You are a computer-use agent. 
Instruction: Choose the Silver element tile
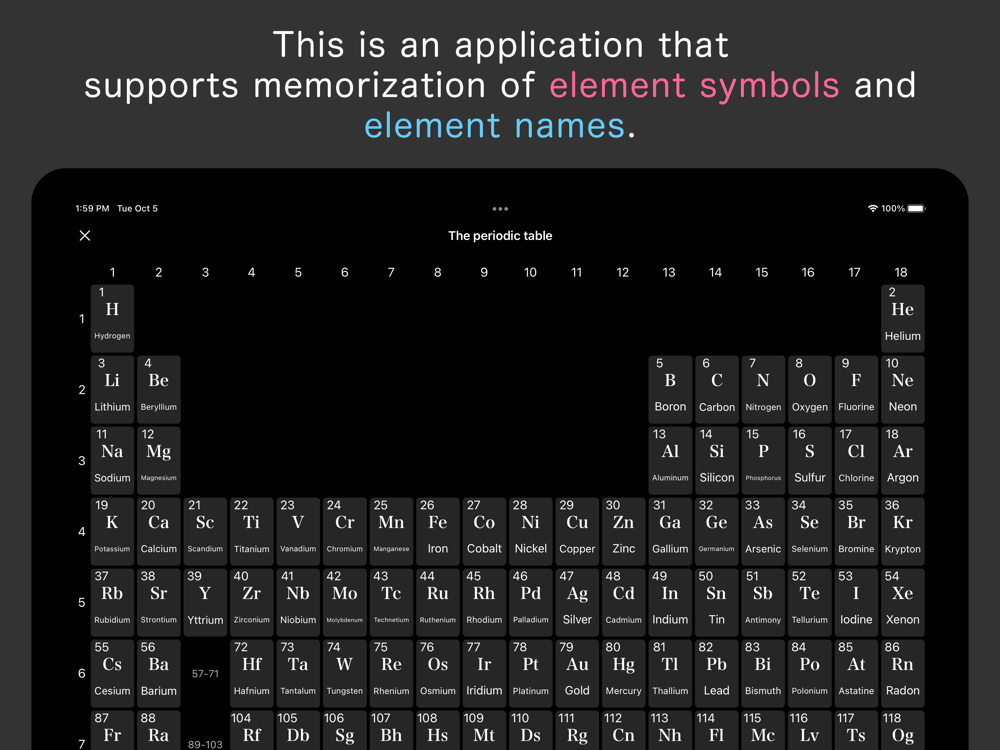tap(577, 603)
